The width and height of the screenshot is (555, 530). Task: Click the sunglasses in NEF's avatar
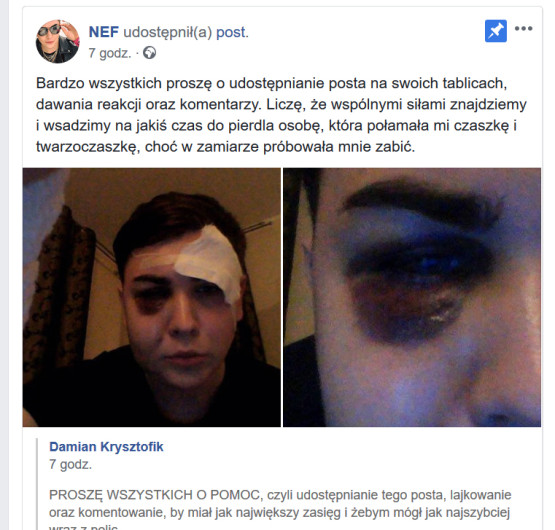click(x=50, y=30)
